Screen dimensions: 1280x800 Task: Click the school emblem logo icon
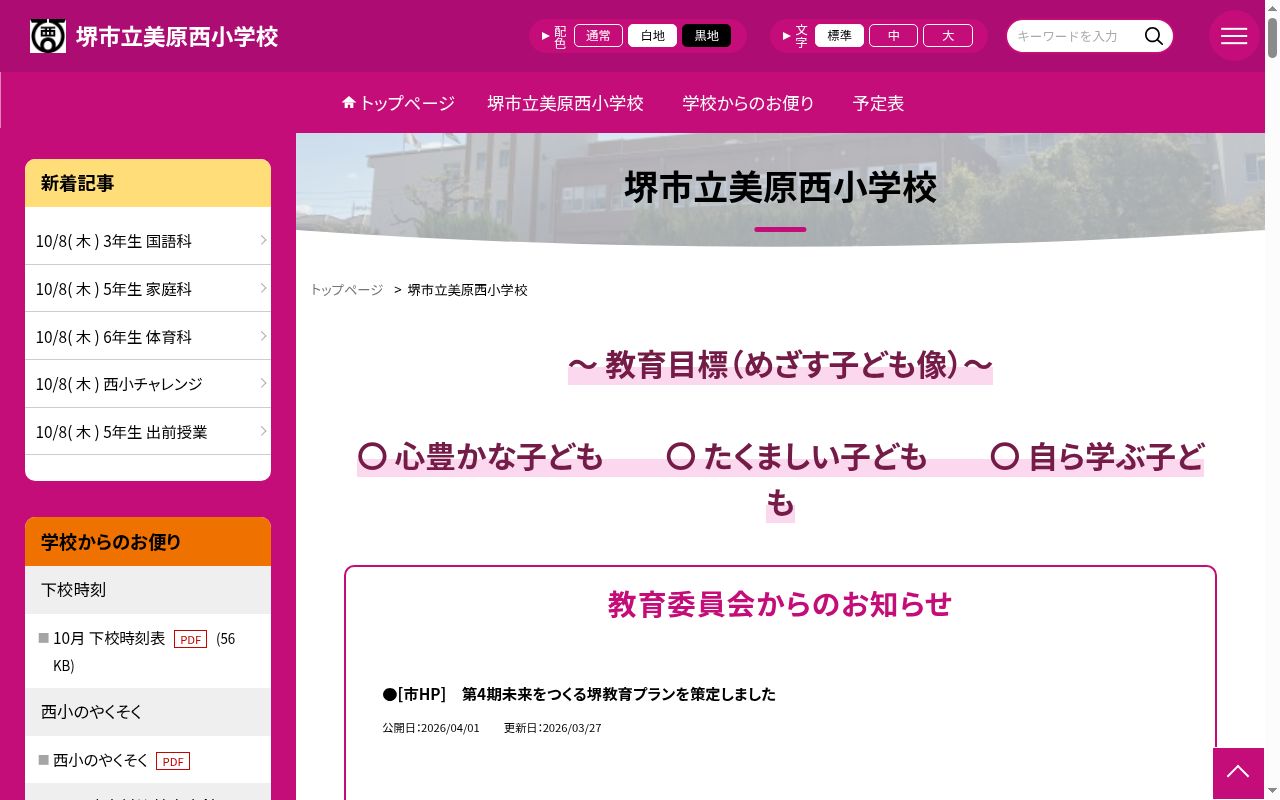[48, 36]
